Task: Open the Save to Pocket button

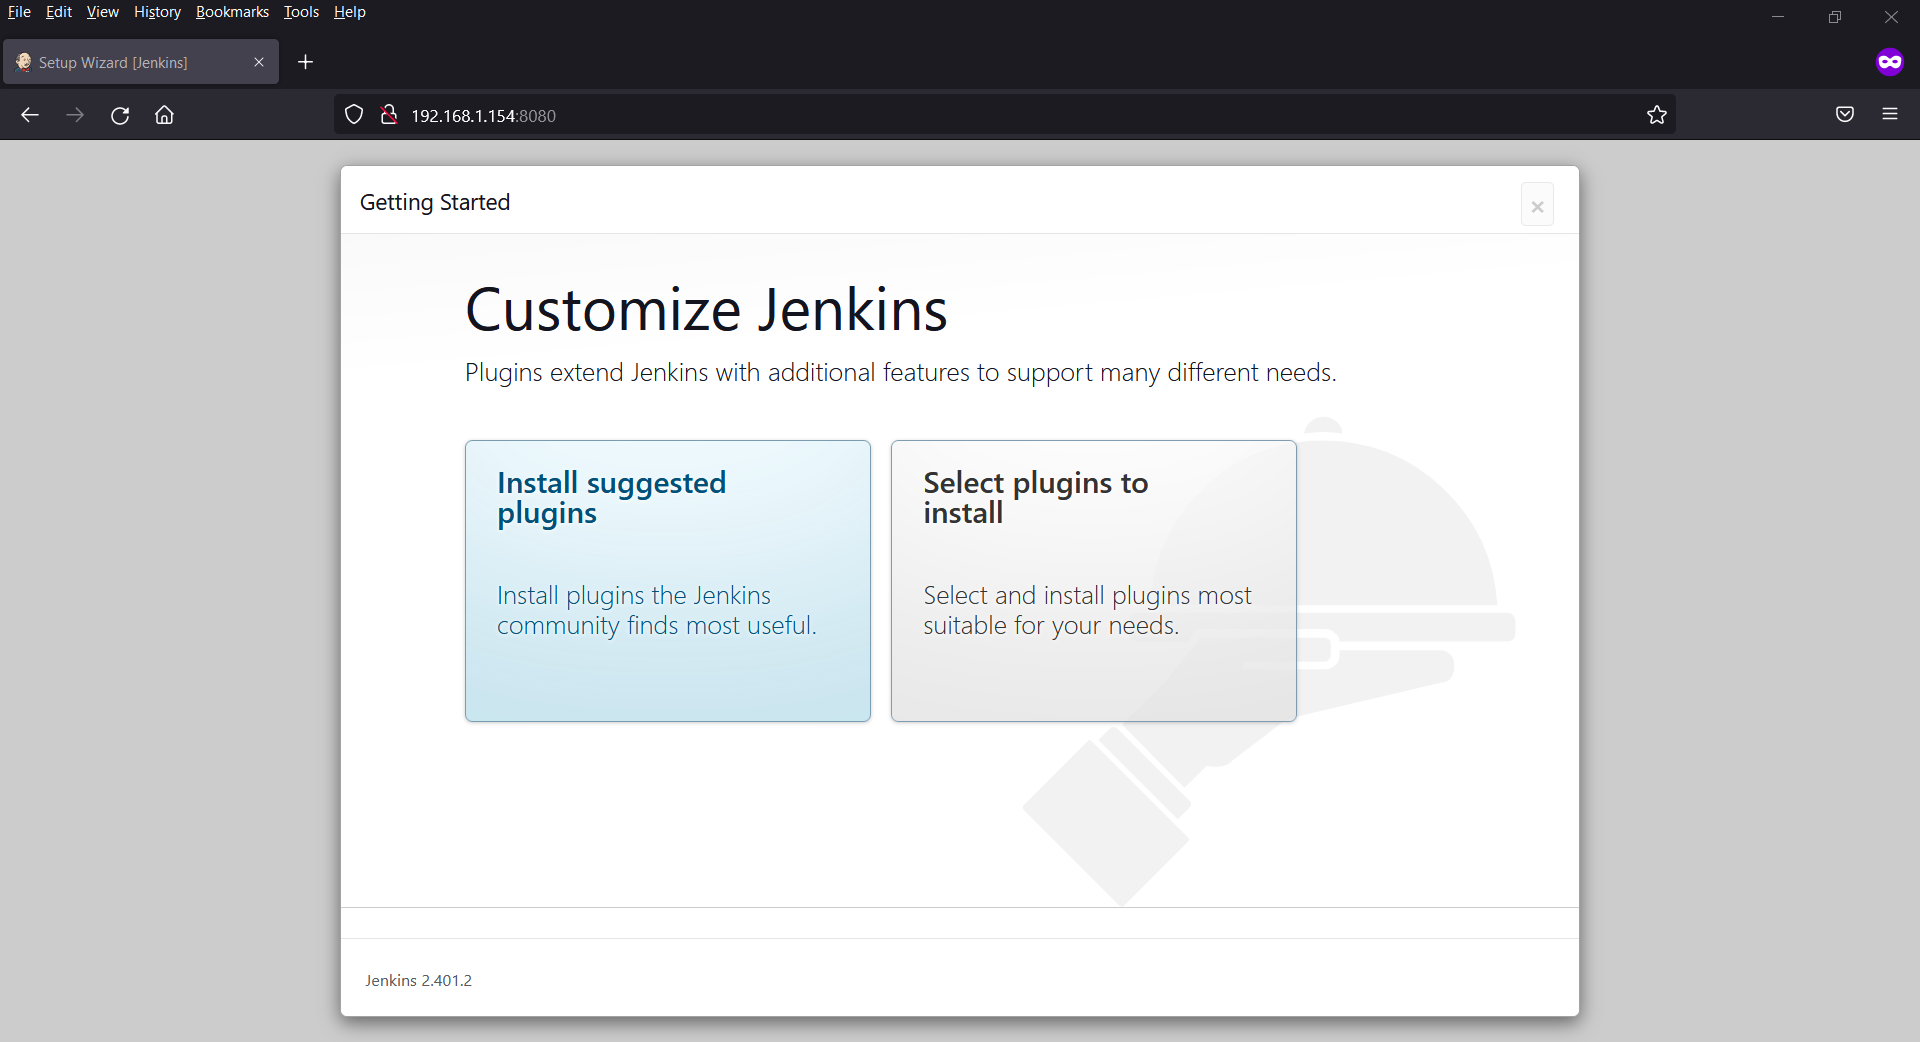Action: tap(1845, 115)
